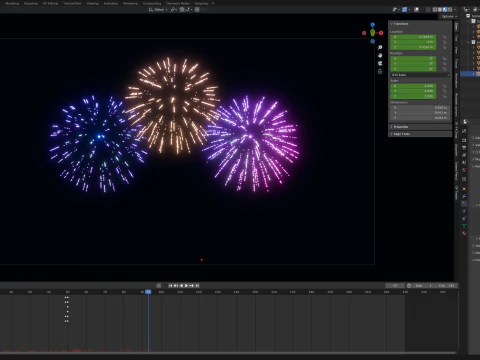Jump to the previous keyframe
480x360 pixels.
[x=176, y=286]
